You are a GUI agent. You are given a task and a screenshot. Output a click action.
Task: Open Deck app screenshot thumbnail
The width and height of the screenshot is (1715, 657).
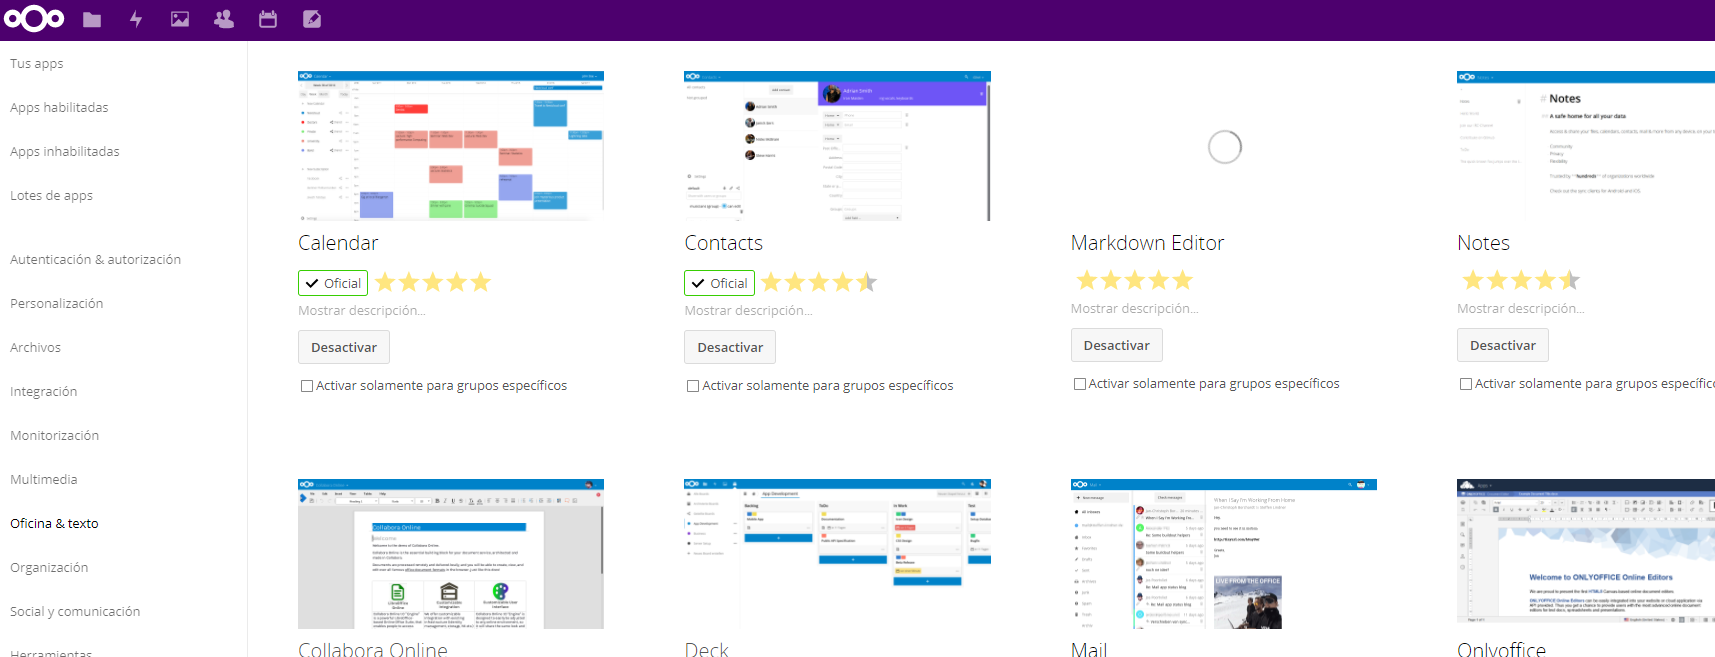pyautogui.click(x=838, y=554)
